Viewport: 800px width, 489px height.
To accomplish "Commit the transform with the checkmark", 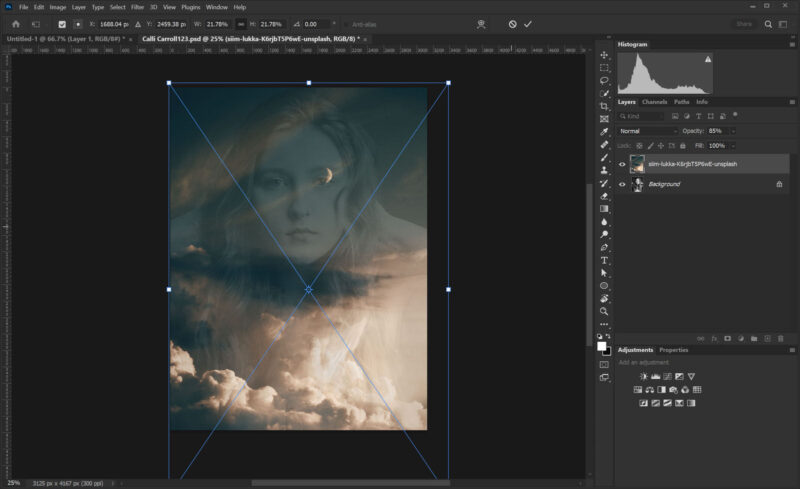I will click(528, 24).
